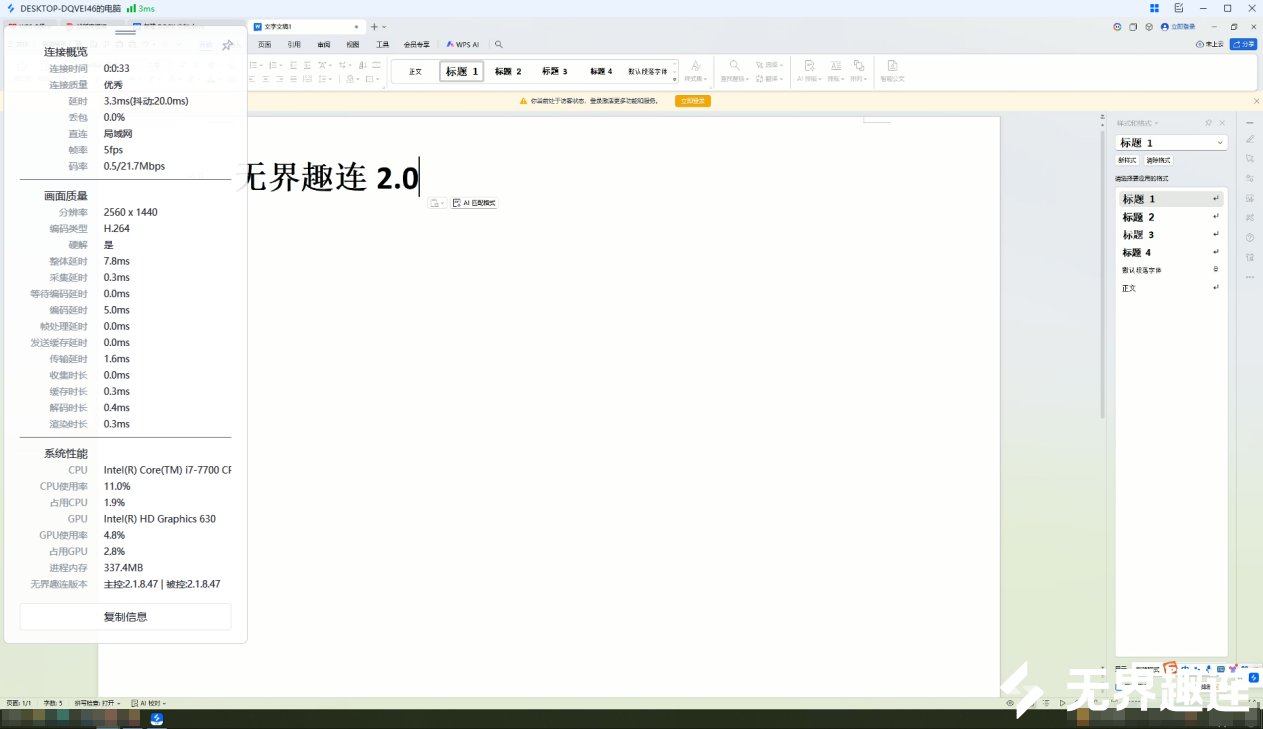Click the search magnifier icon in ribbon
Image resolution: width=1263 pixels, height=729 pixels.
coord(499,44)
